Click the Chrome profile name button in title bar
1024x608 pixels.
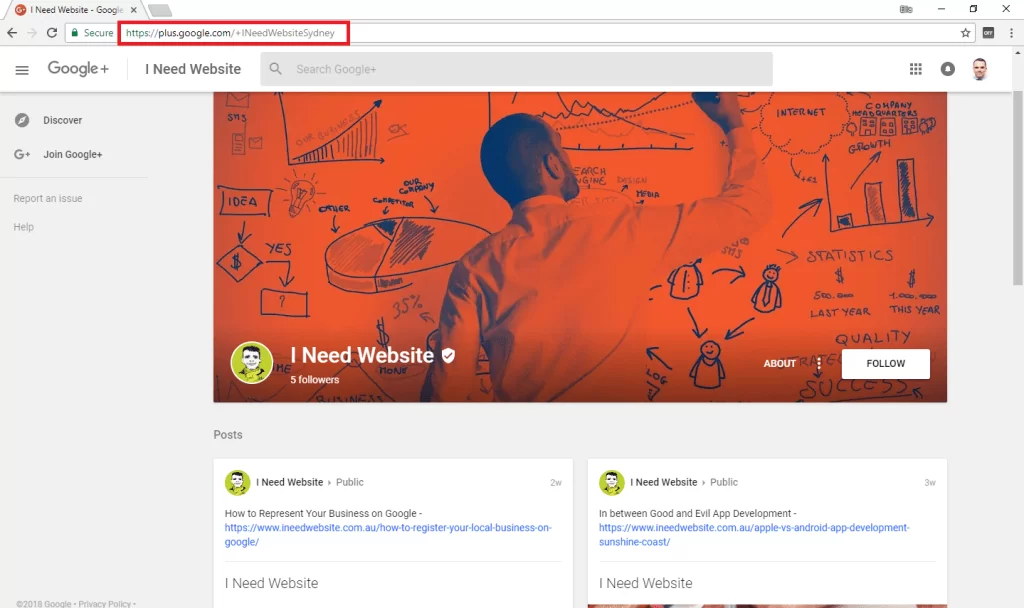coord(906,9)
